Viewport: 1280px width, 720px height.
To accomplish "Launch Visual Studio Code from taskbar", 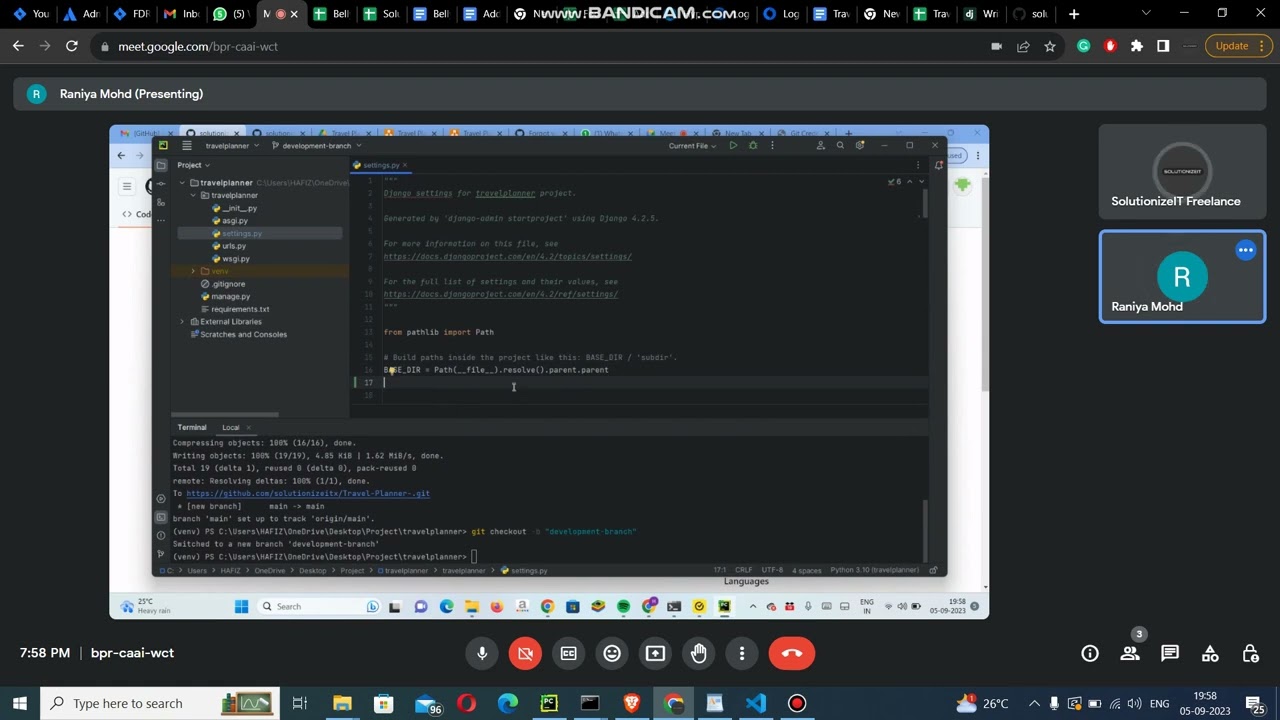I will point(755,703).
